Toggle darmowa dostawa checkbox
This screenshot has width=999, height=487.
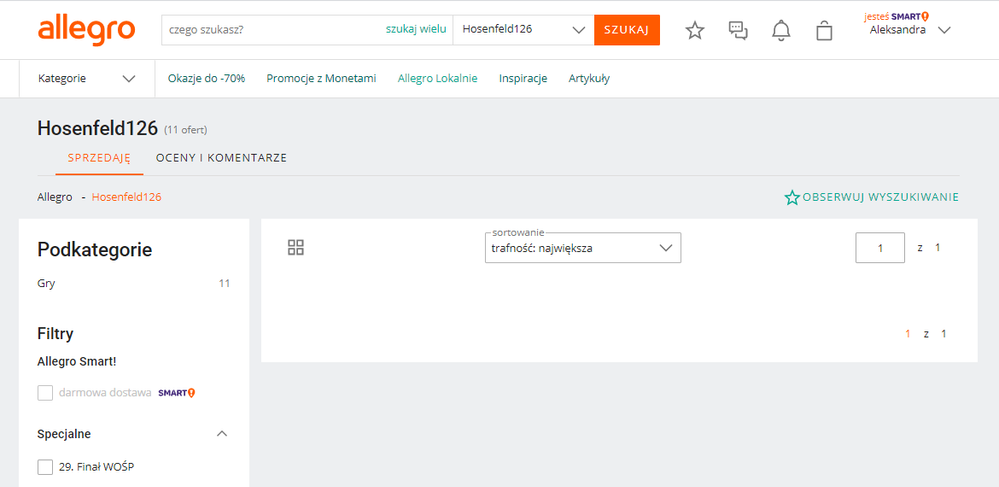click(45, 393)
